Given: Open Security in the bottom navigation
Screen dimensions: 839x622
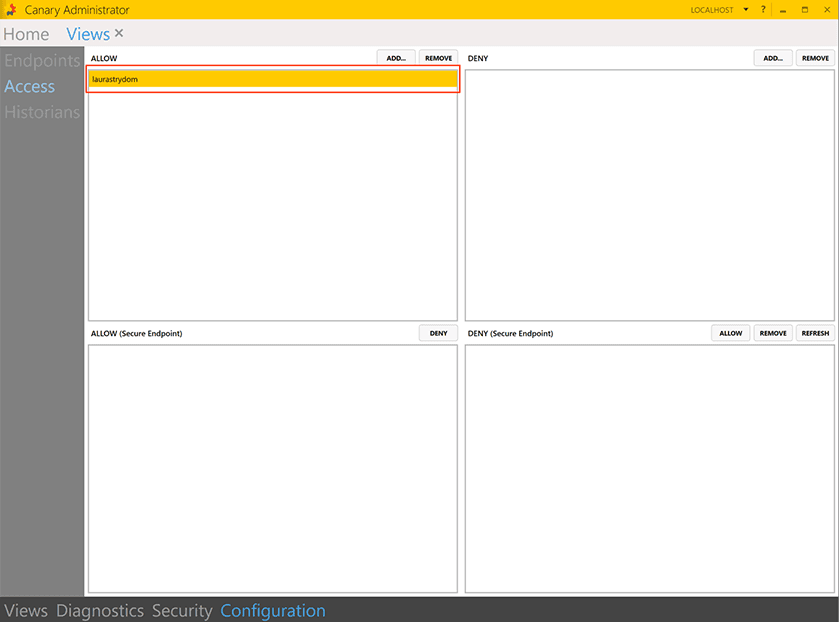Looking at the screenshot, I should [182, 610].
